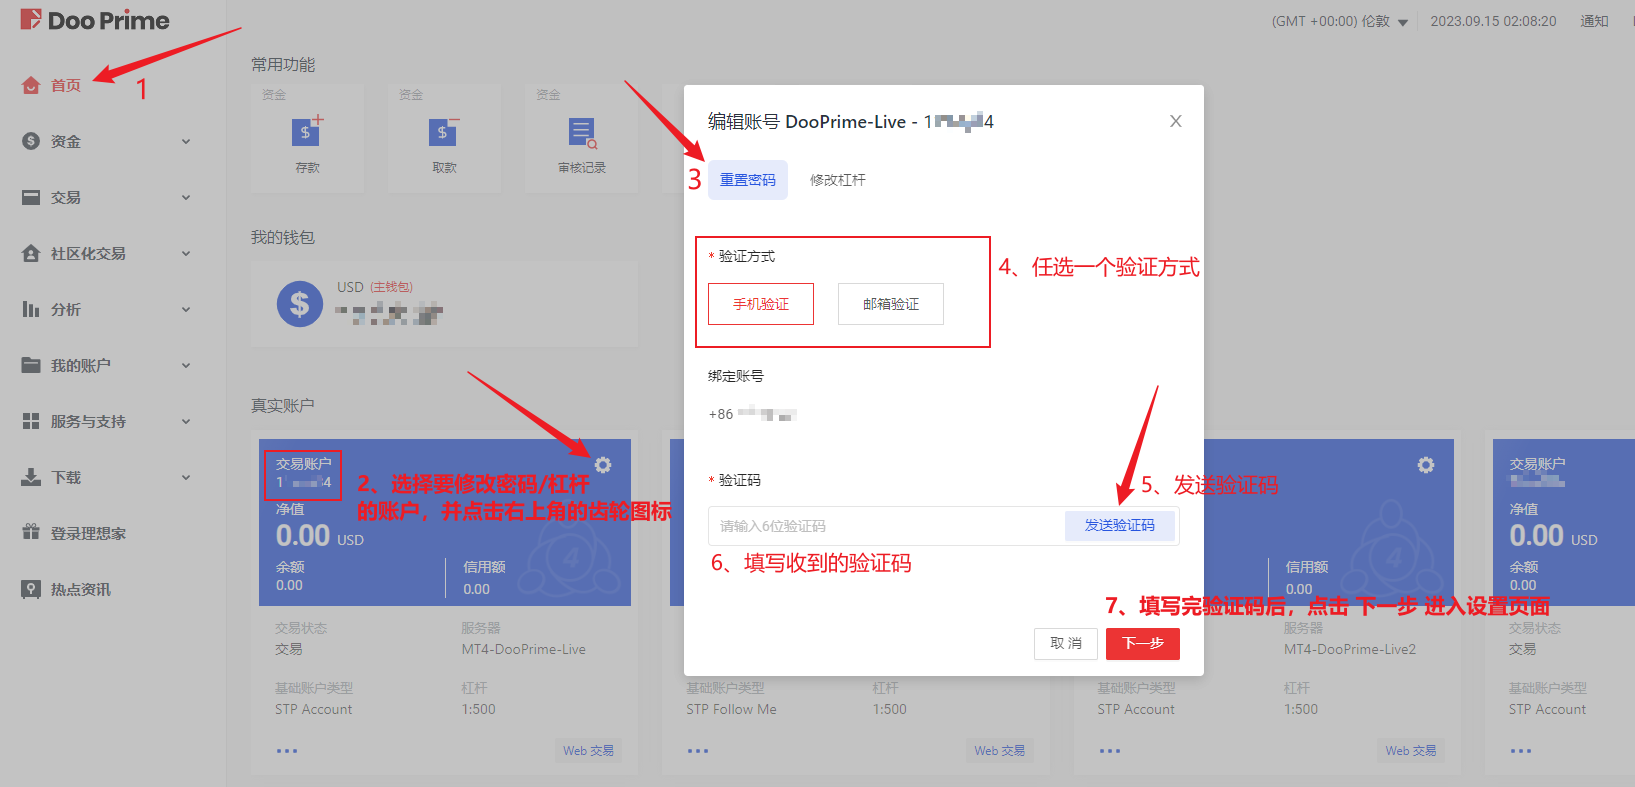The image size is (1635, 787).
Task: Open more options dots on MT4-DooPrime-Live card
Action: coord(287,751)
